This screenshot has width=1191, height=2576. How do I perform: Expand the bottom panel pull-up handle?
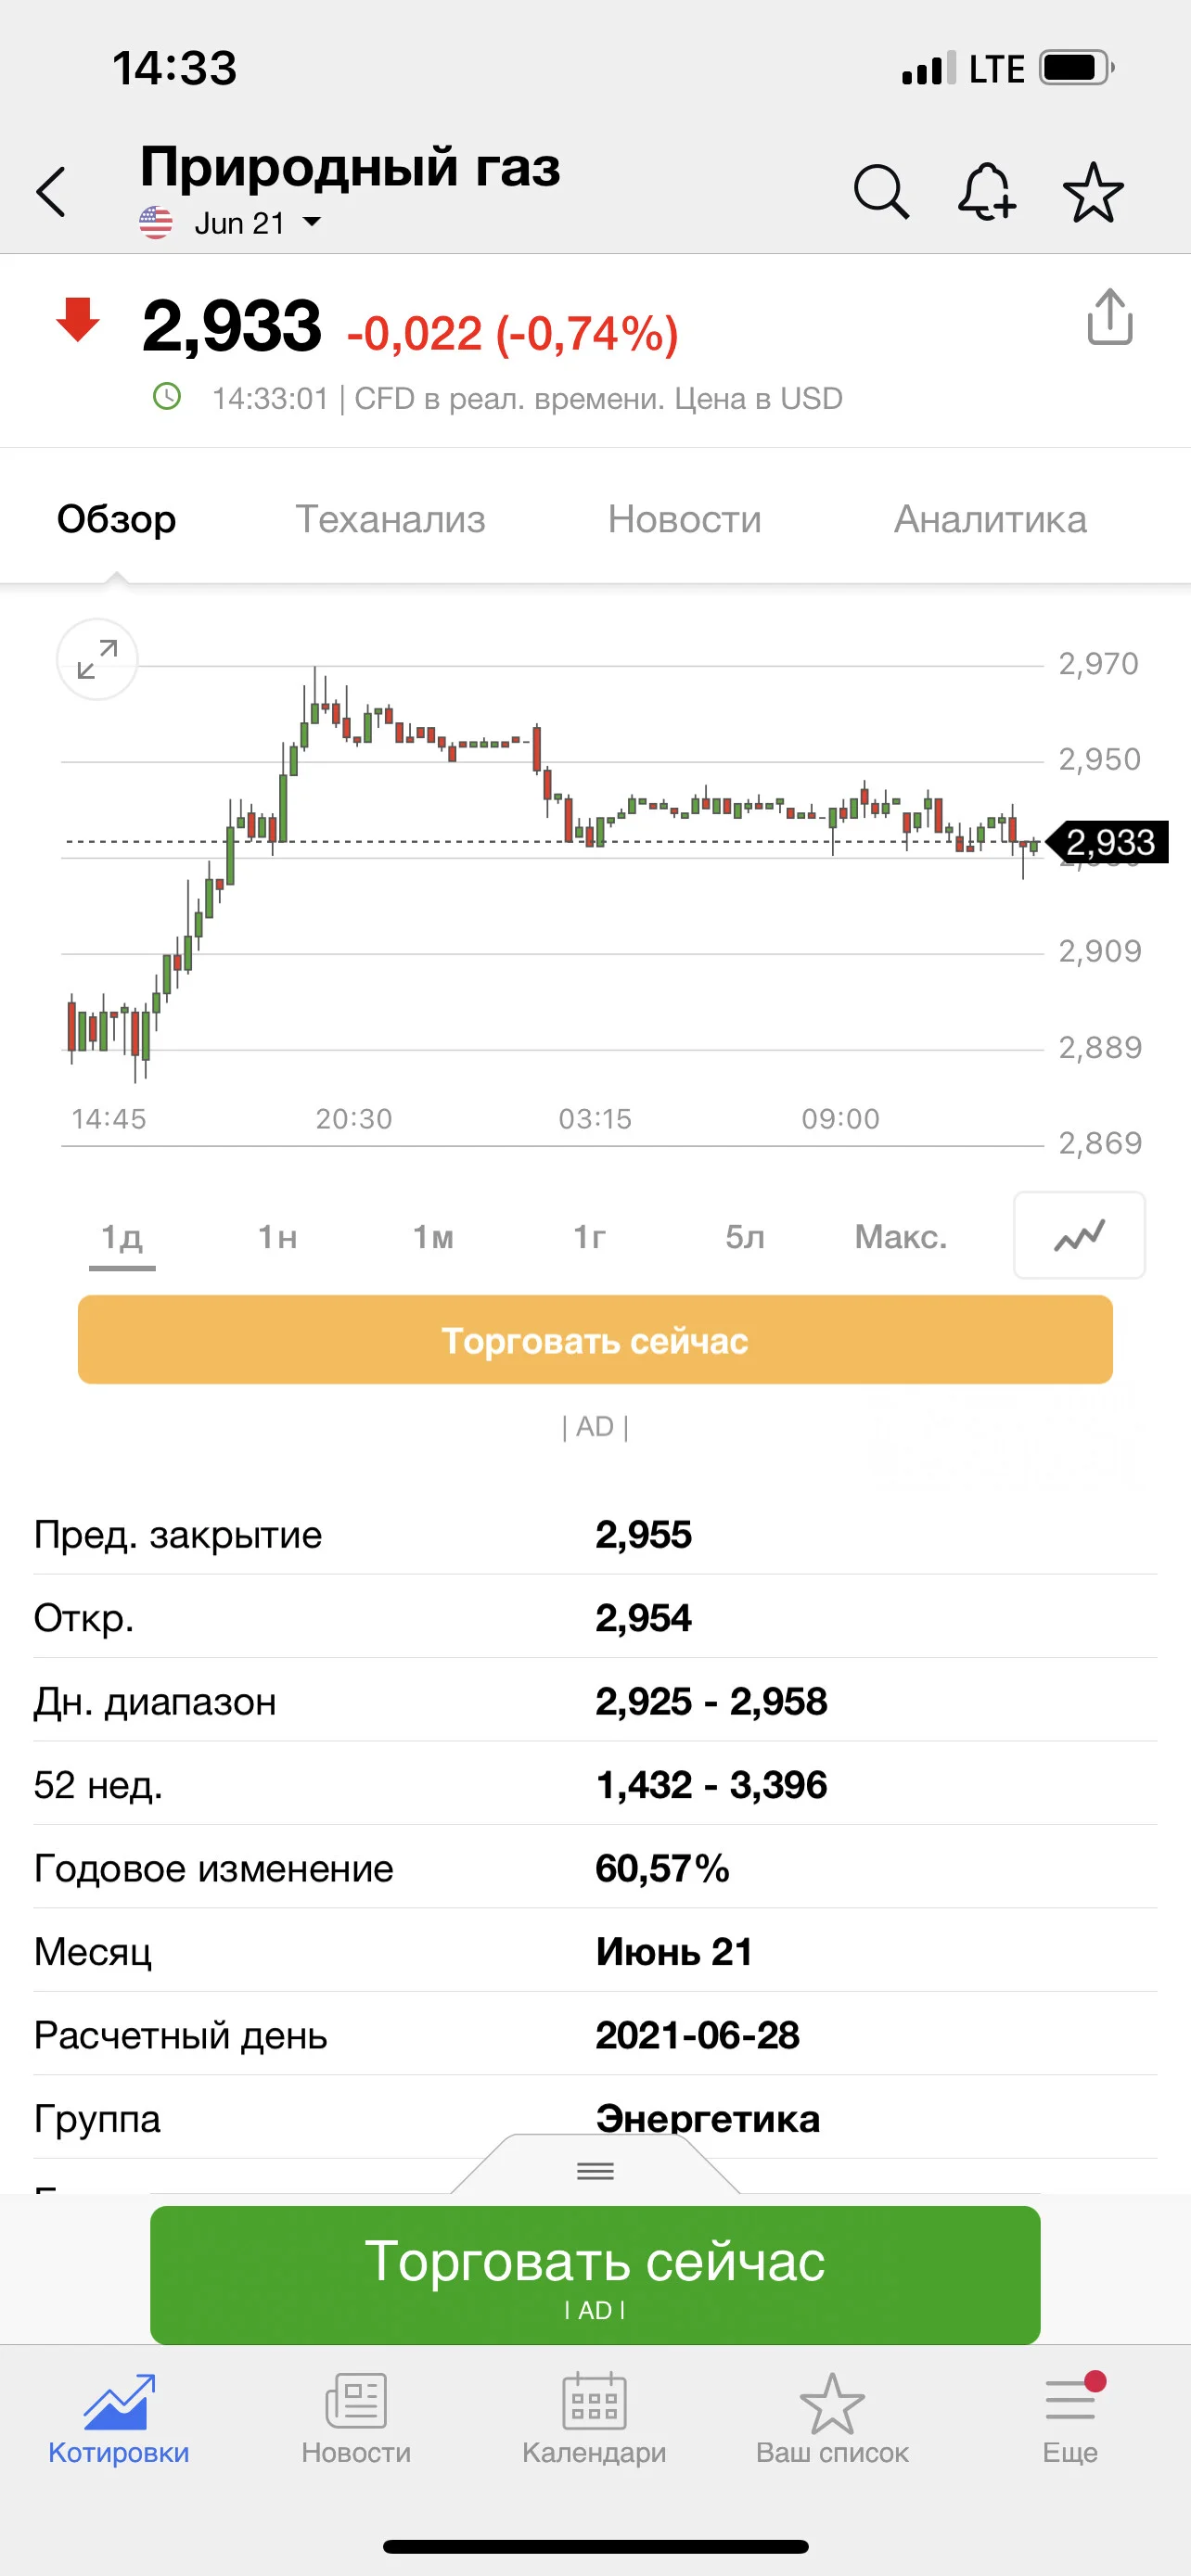point(595,2170)
